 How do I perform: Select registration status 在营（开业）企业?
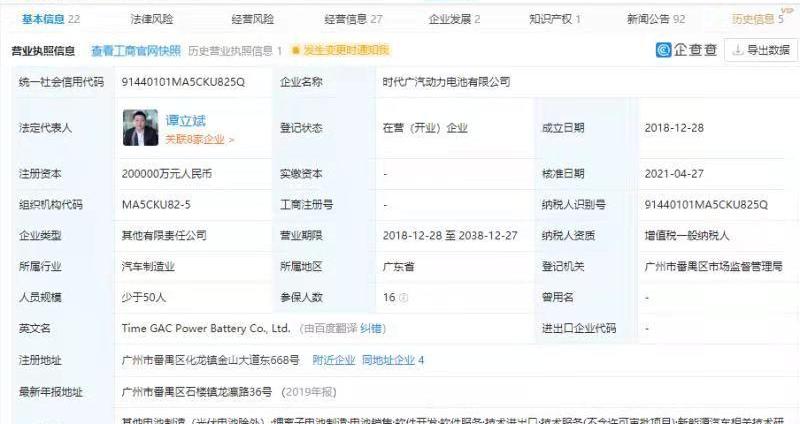tap(425, 128)
